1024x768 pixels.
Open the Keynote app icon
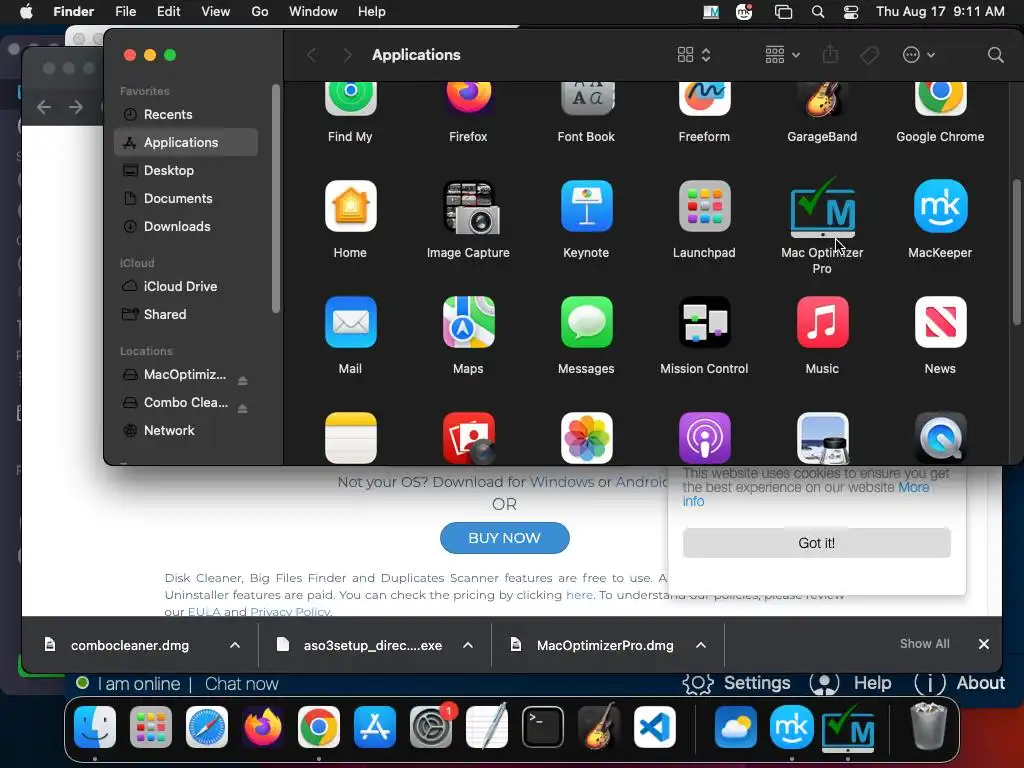pyautogui.click(x=586, y=206)
